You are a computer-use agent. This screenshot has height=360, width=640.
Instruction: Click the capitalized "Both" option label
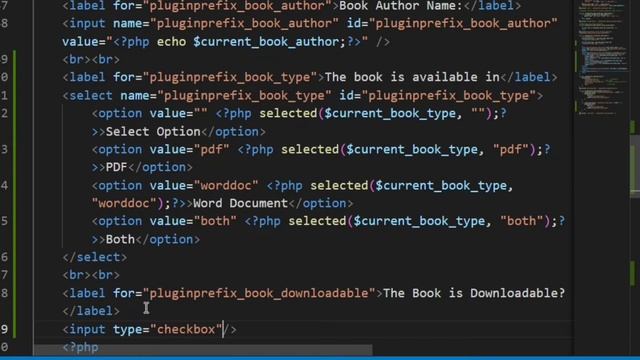120,239
